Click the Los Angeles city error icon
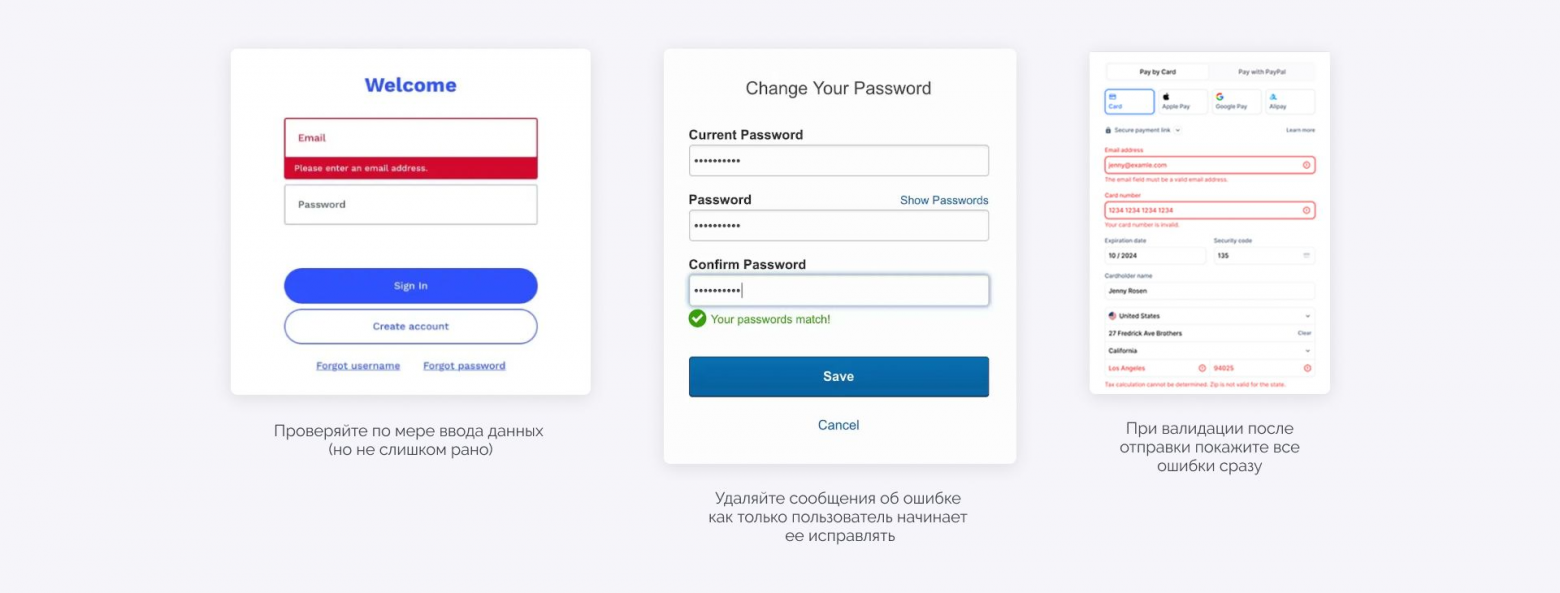 [1202, 368]
